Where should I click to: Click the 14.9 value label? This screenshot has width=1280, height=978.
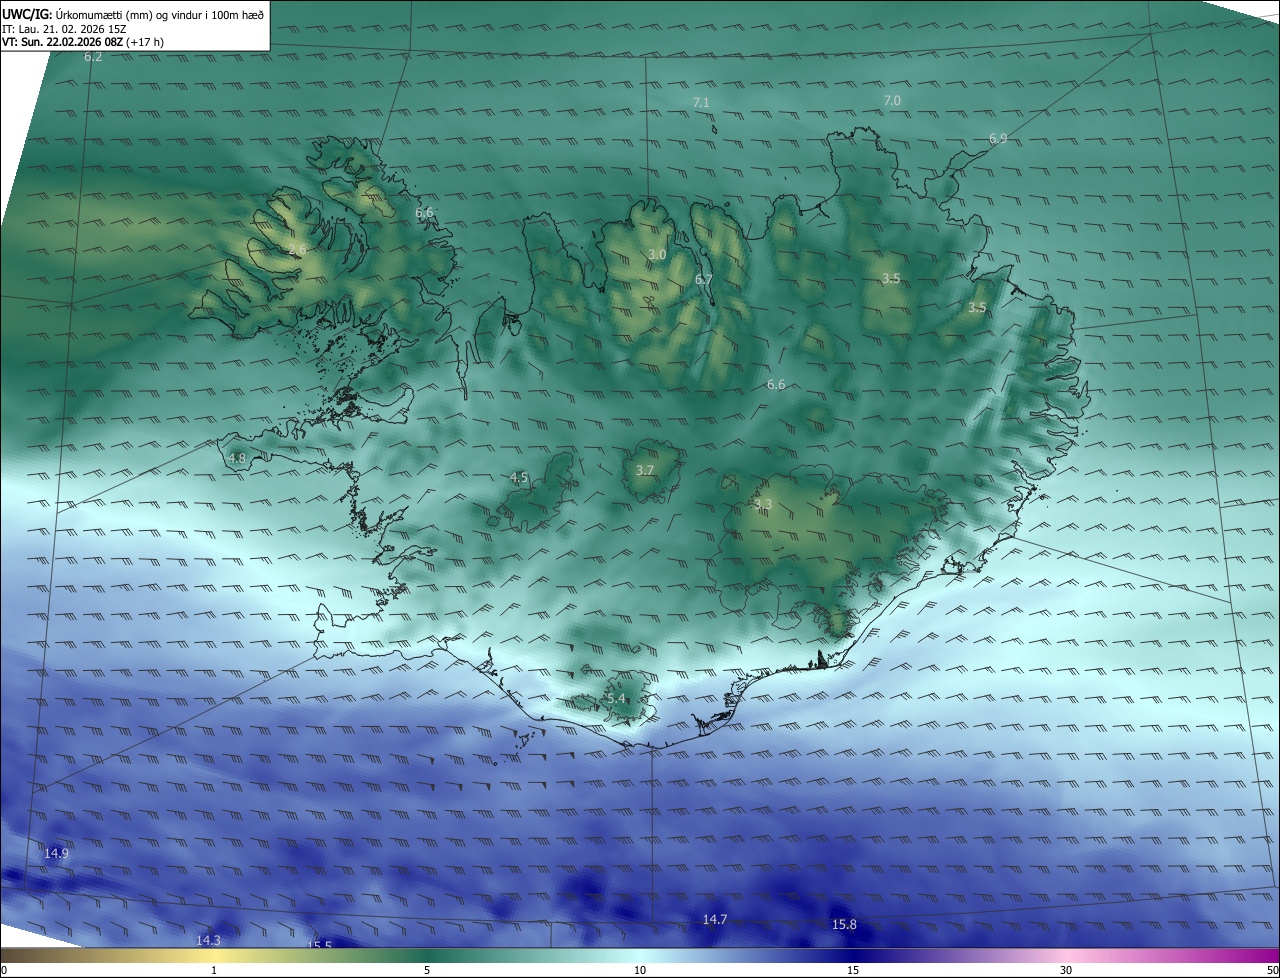pyautogui.click(x=57, y=853)
